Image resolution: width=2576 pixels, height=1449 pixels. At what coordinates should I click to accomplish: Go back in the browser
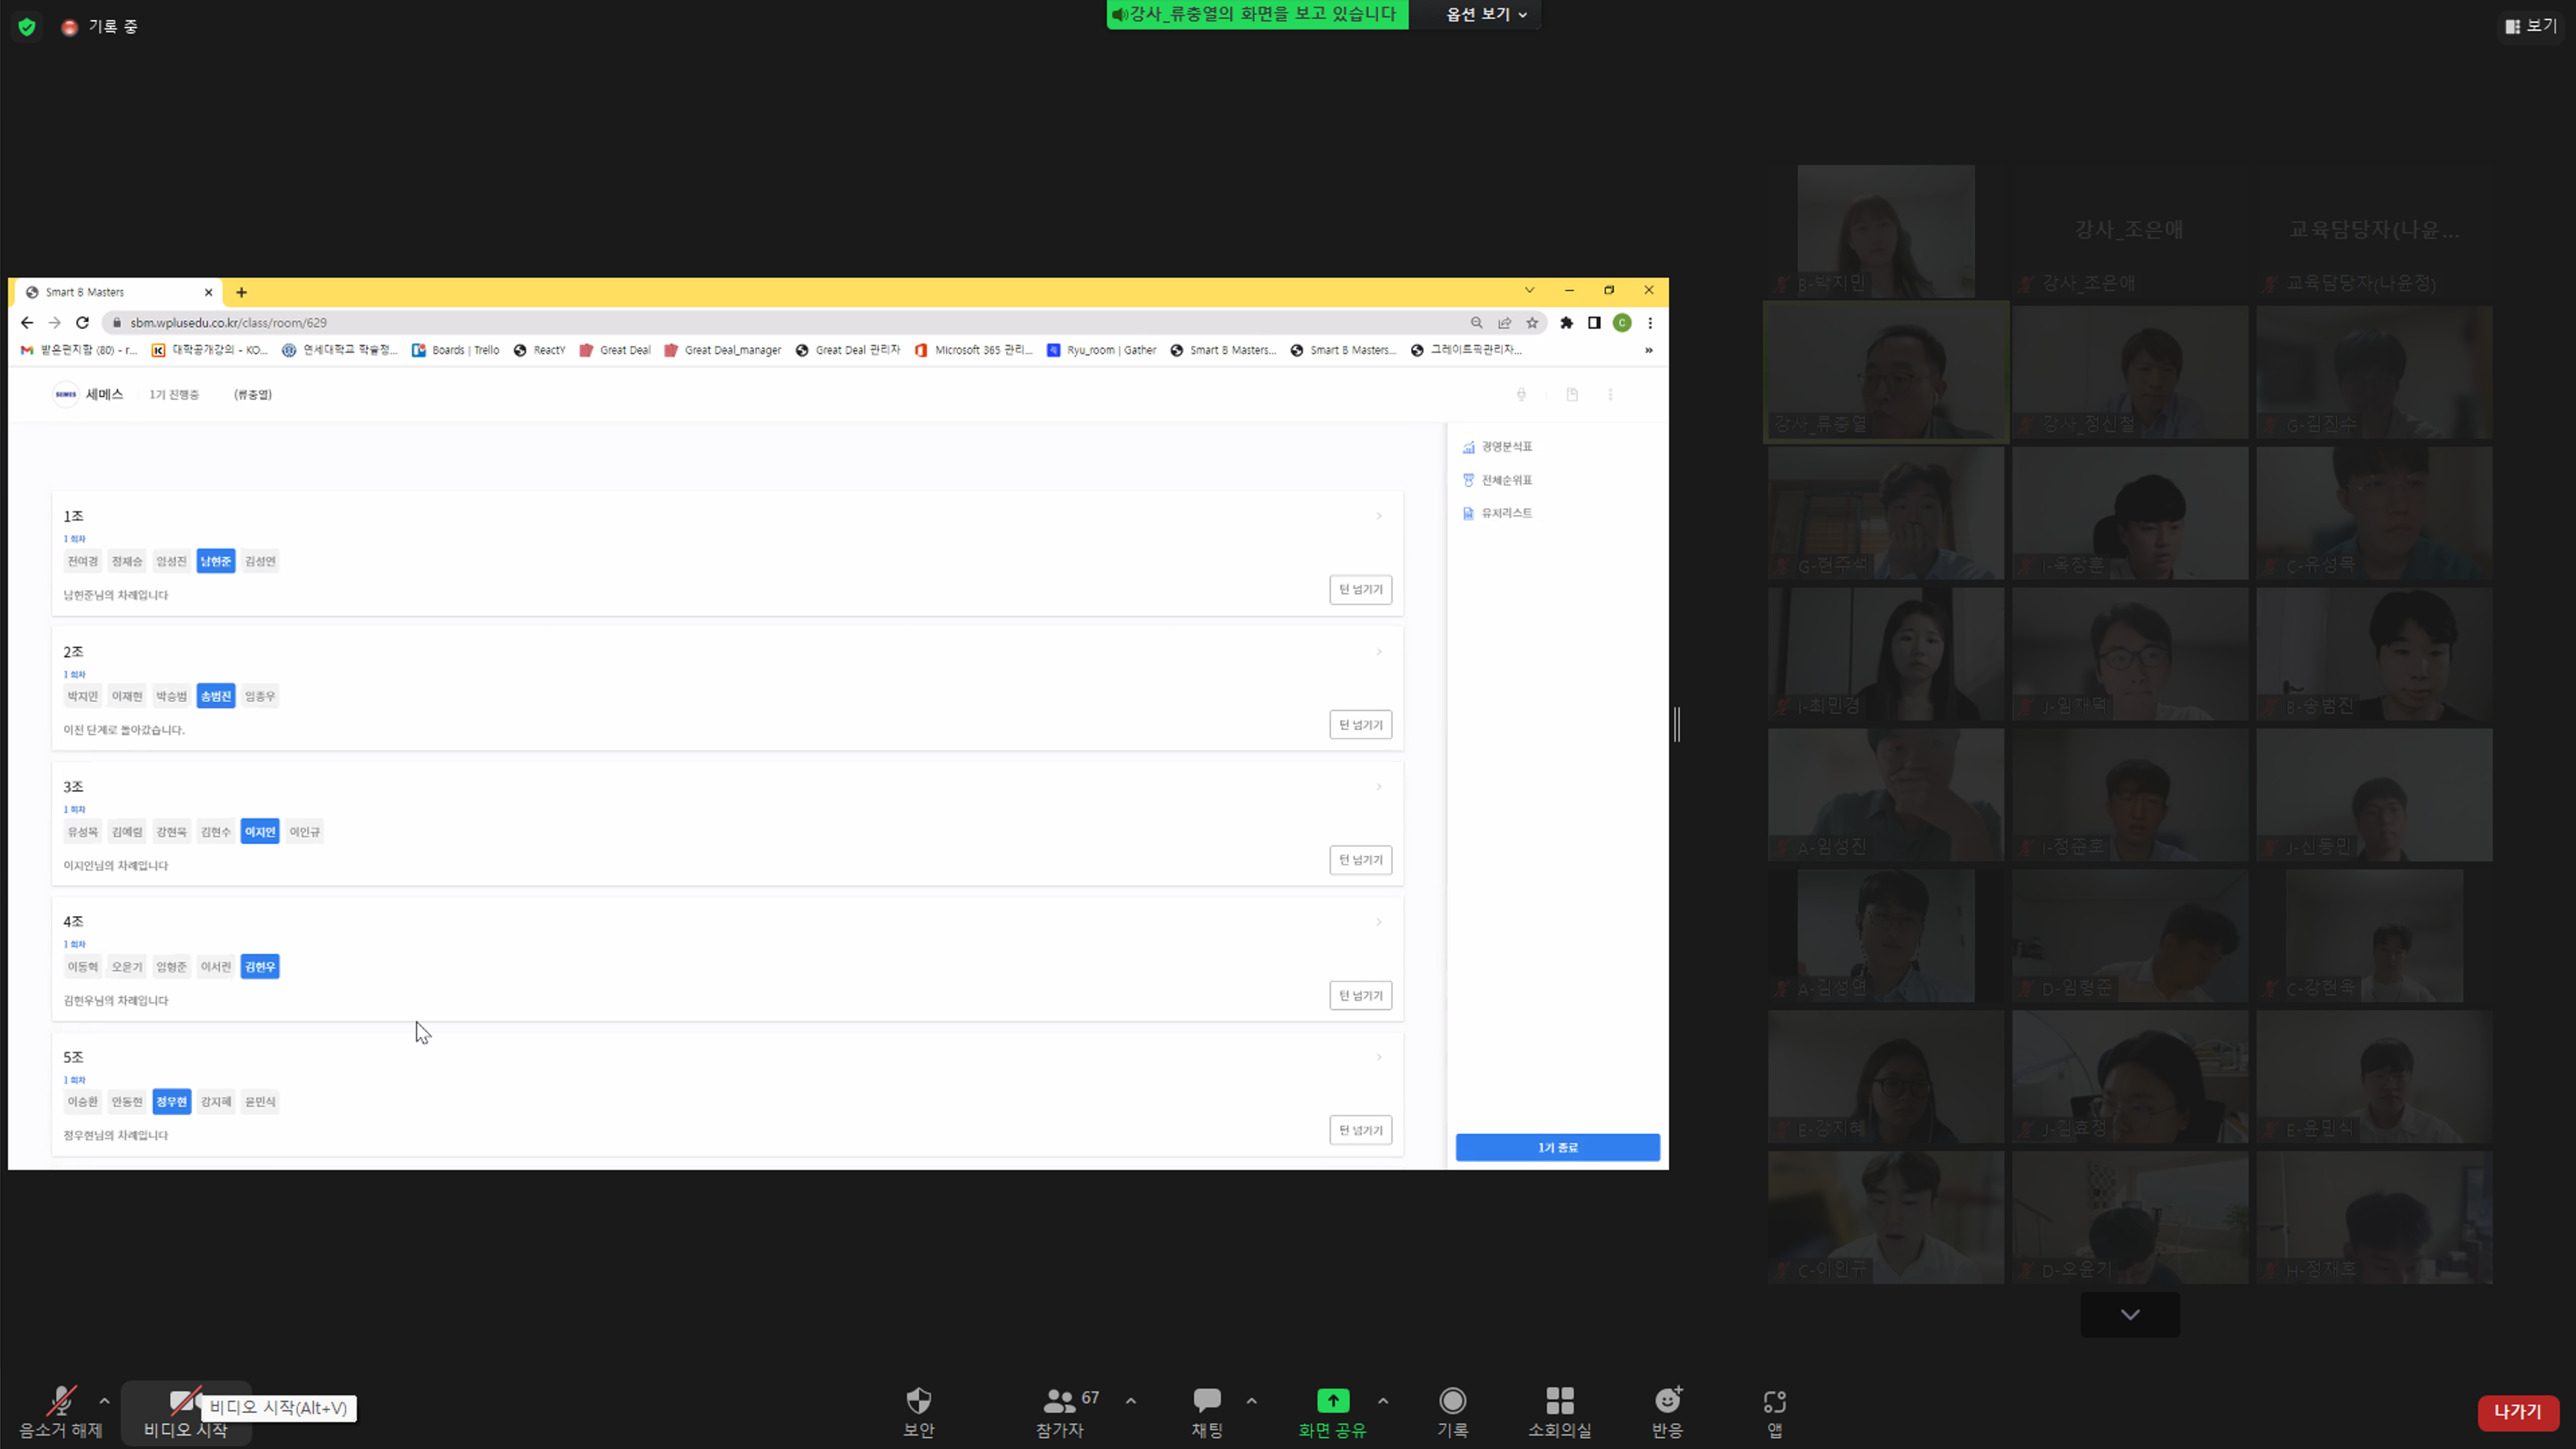(27, 322)
